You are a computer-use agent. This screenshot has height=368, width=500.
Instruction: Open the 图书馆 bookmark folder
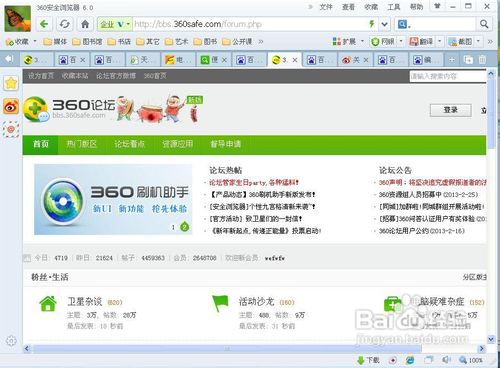87,42
